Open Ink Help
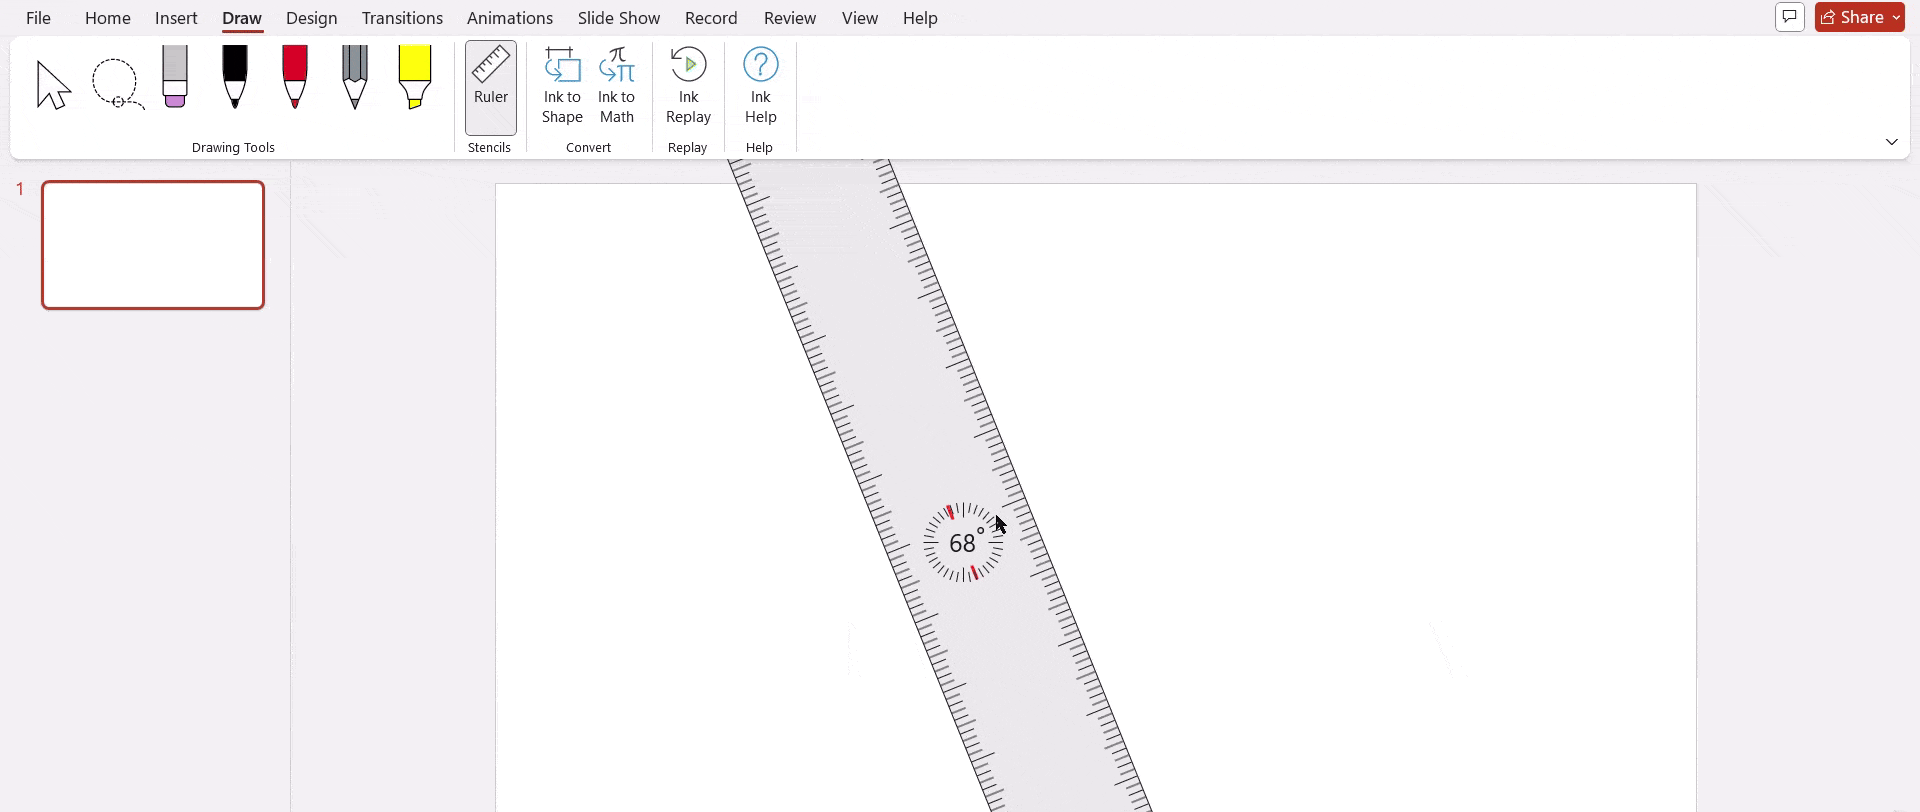Viewport: 1920px width, 812px height. (760, 87)
